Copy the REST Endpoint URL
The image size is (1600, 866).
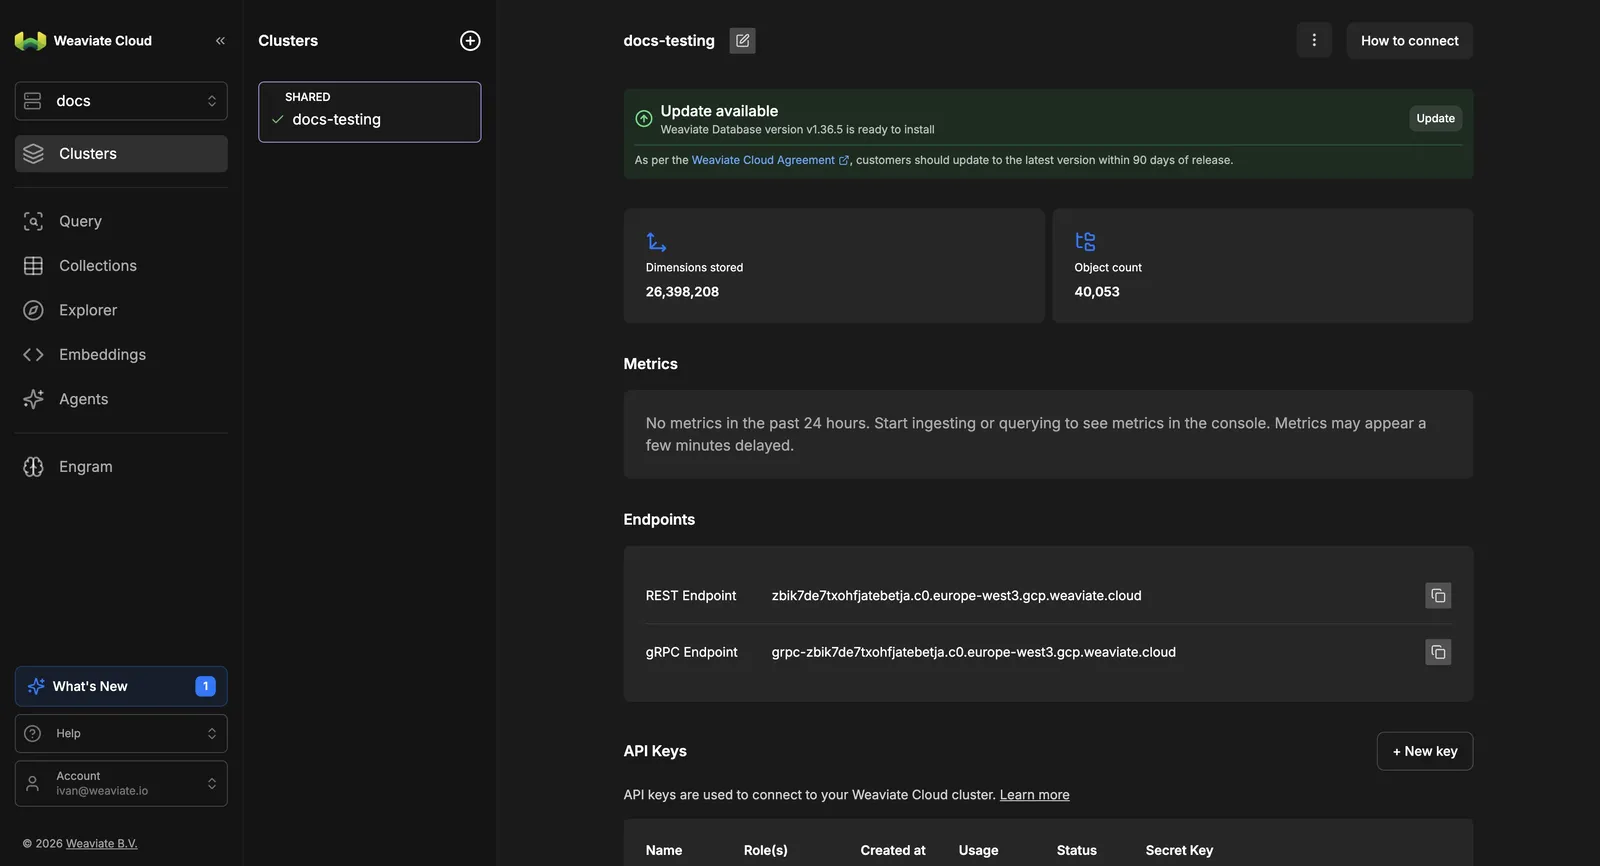point(1438,596)
